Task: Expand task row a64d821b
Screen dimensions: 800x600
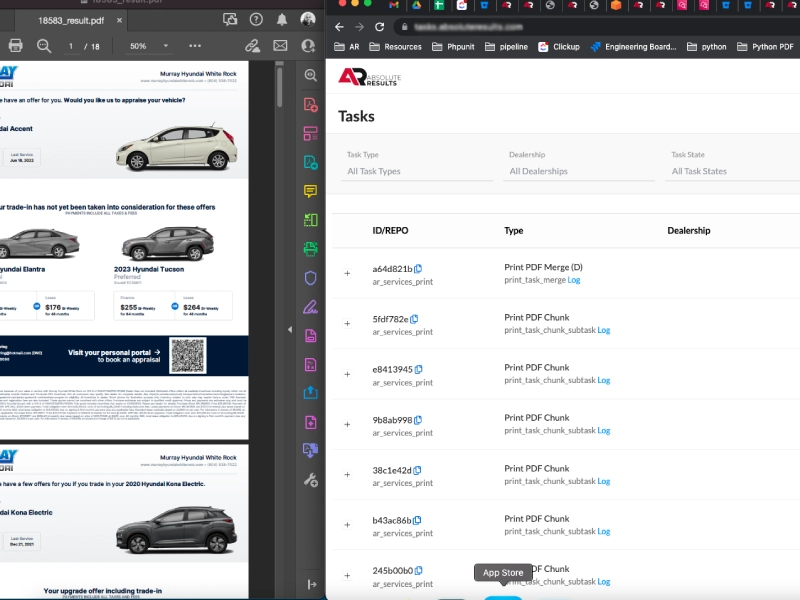Action: coord(347,273)
